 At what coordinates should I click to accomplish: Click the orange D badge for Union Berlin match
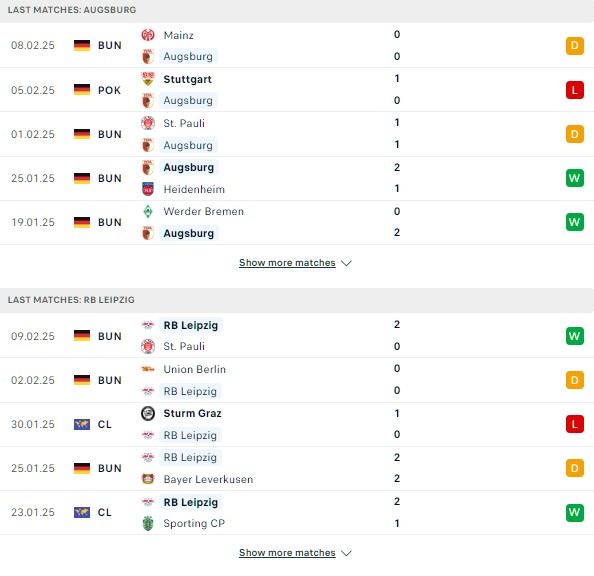[x=575, y=380]
